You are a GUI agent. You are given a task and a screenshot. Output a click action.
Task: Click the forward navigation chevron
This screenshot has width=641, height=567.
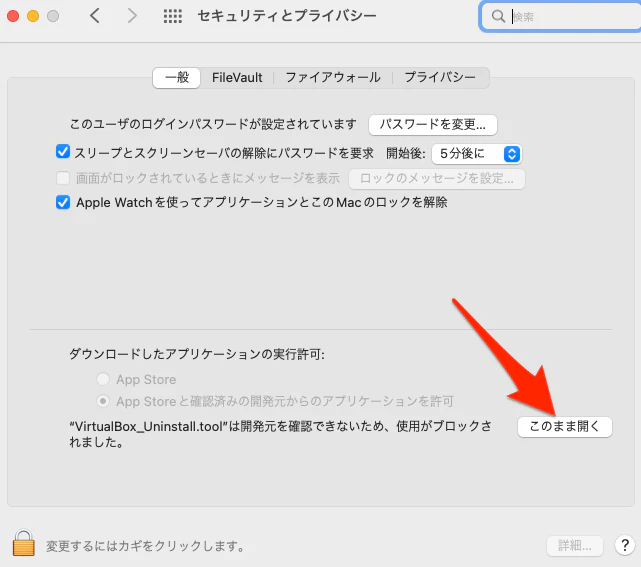click(132, 16)
